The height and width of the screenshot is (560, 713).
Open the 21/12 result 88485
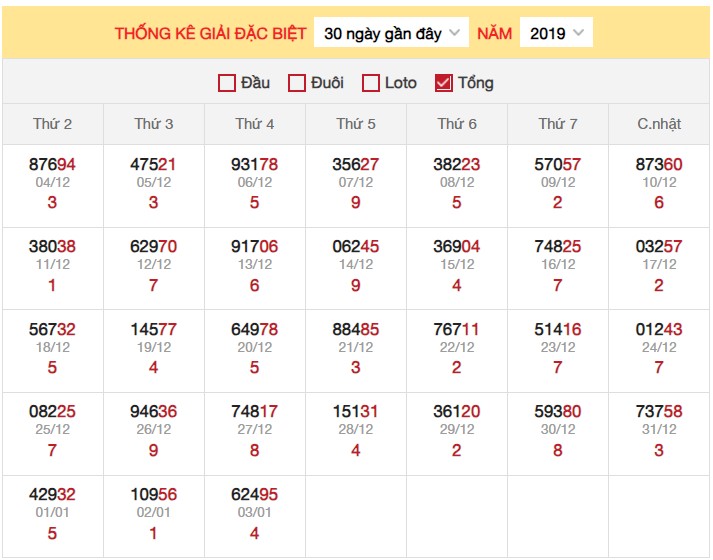coord(356,329)
